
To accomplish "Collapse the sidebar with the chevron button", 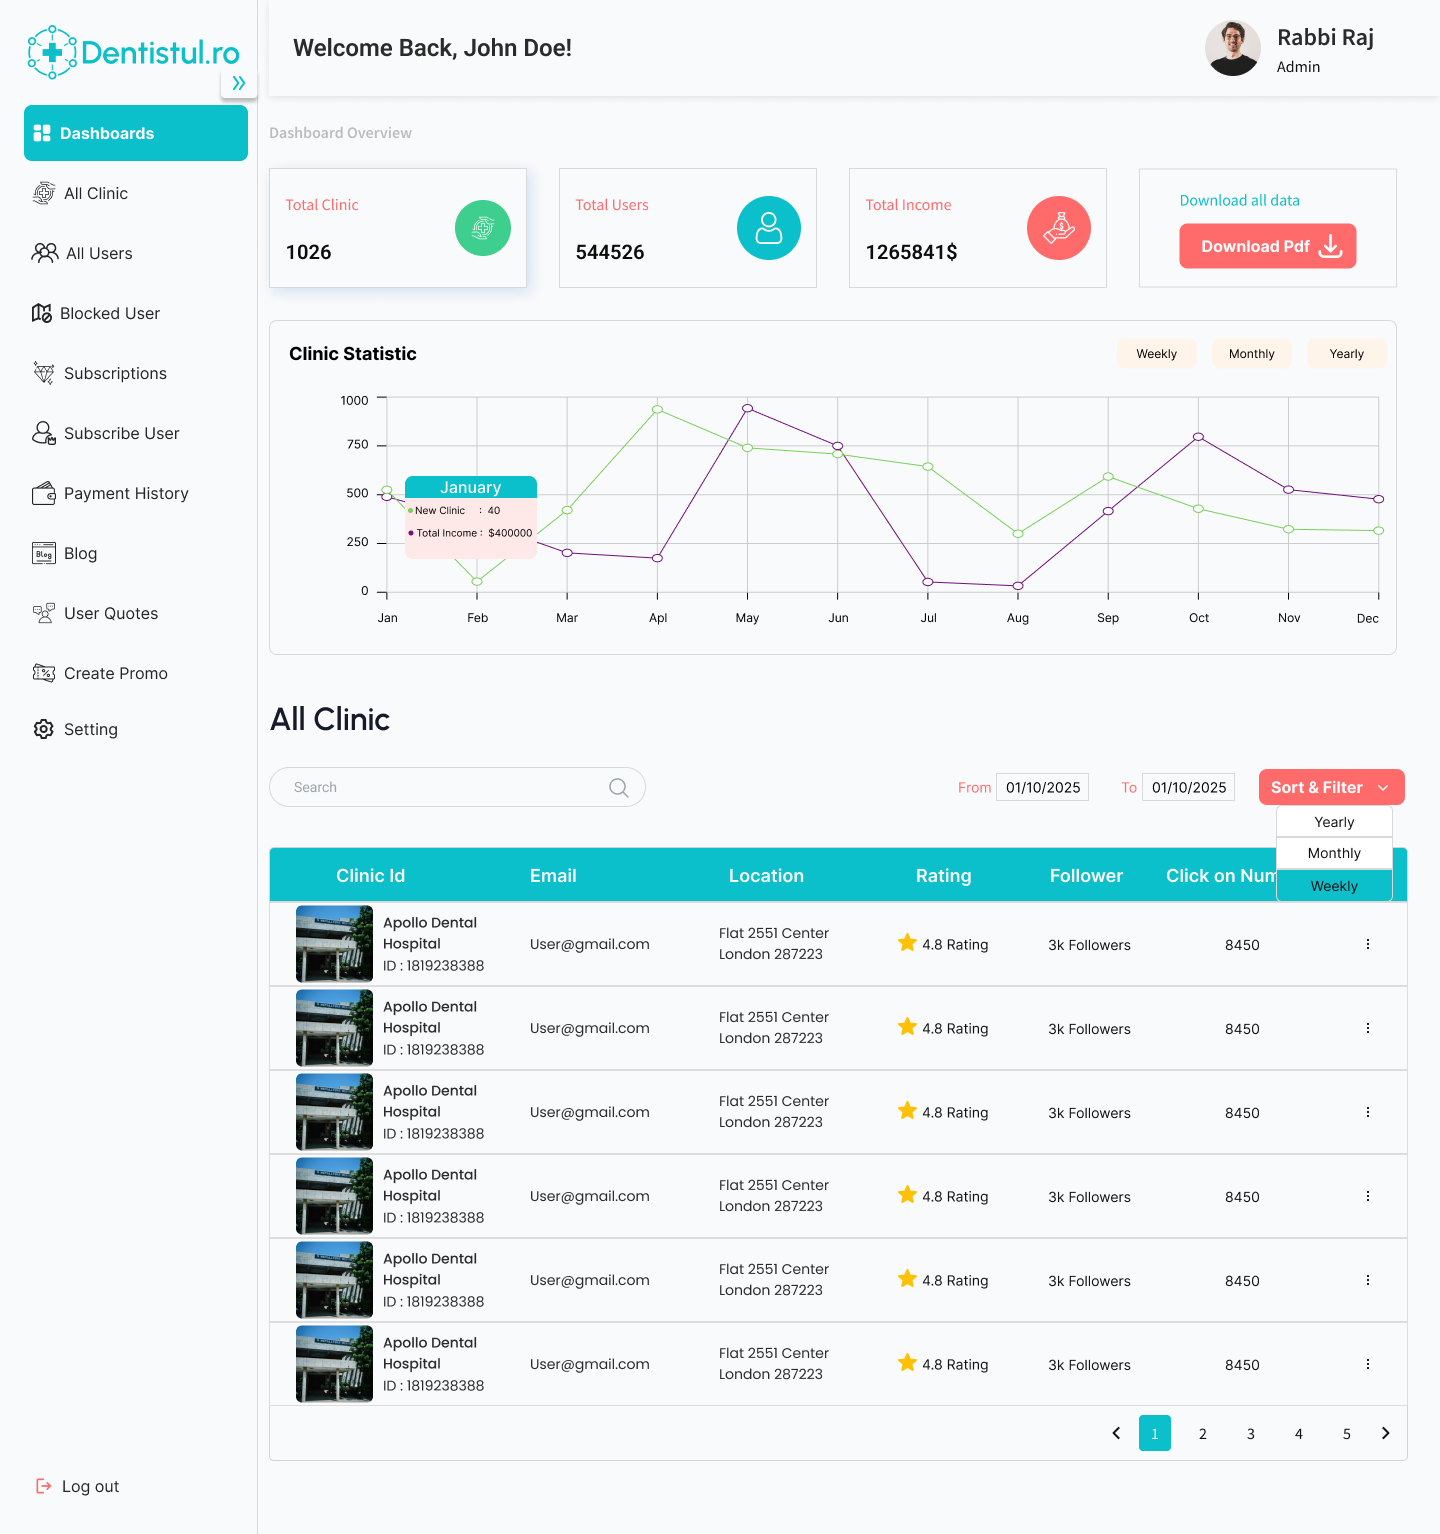I will [x=239, y=84].
